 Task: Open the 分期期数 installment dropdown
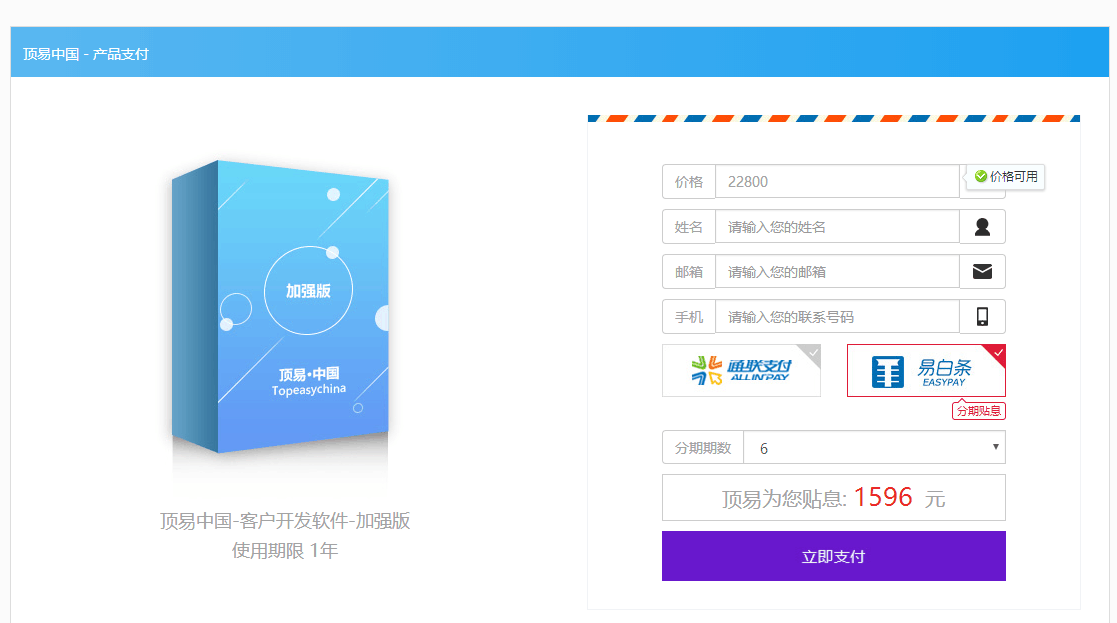click(x=875, y=447)
